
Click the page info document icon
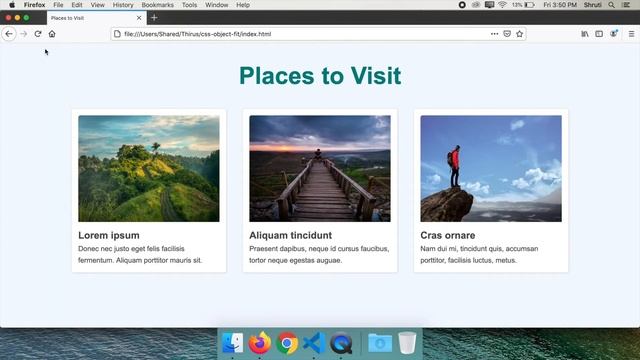point(117,34)
